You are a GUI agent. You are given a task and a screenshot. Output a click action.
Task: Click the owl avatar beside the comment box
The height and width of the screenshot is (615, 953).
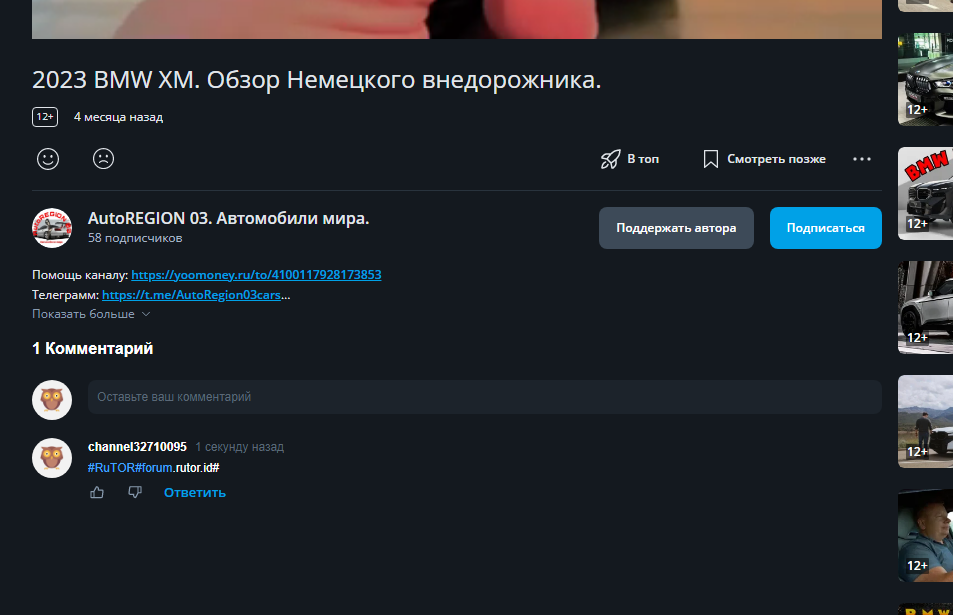52,400
